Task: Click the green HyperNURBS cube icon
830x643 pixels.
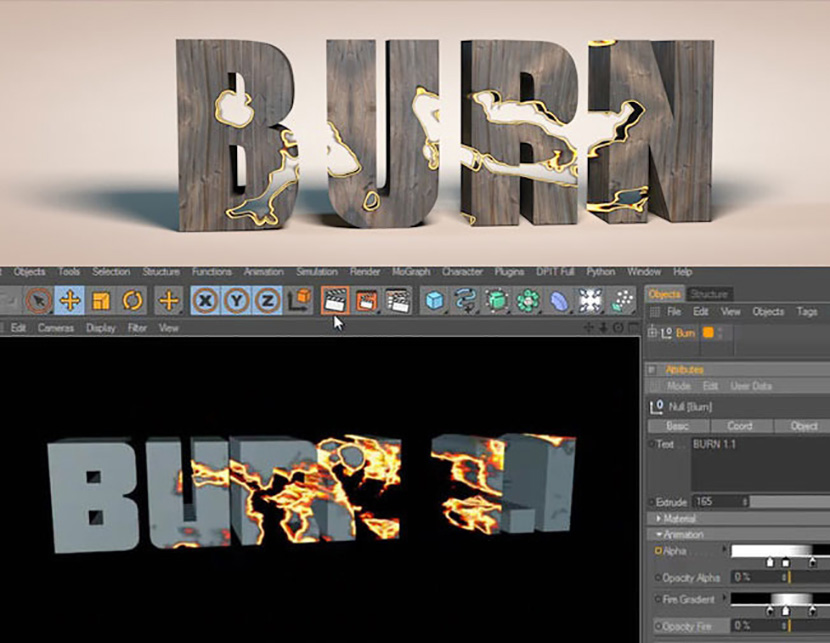Action: click(x=497, y=301)
